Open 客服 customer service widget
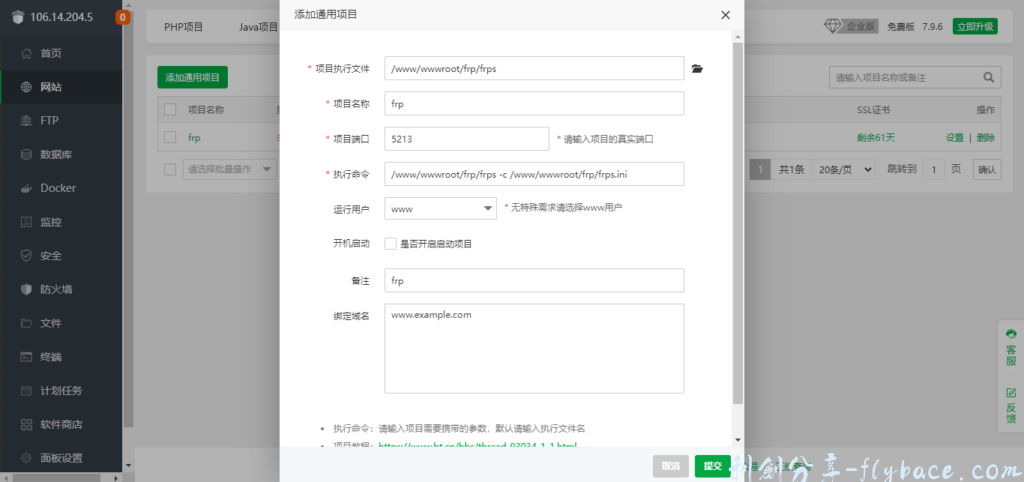1024x482 pixels. point(1011,349)
